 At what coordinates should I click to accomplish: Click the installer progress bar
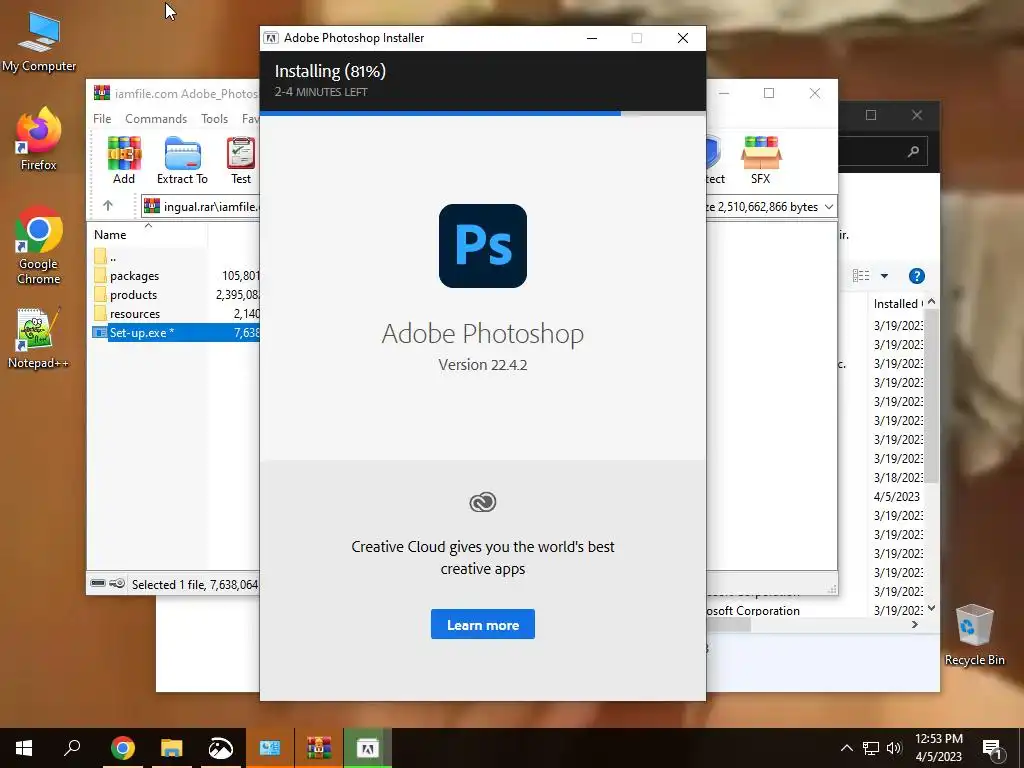coord(483,114)
